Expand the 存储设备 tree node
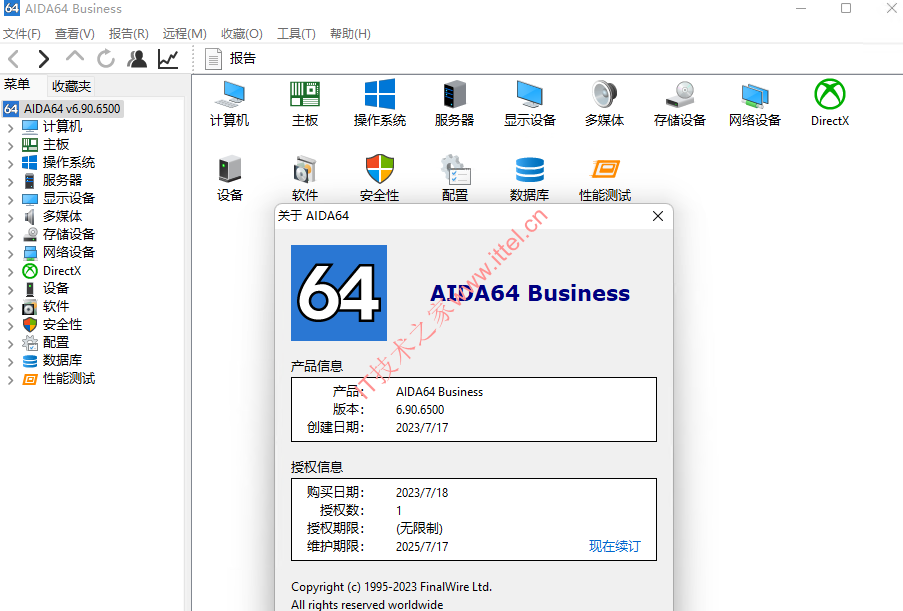The width and height of the screenshot is (903, 611). click(x=10, y=236)
